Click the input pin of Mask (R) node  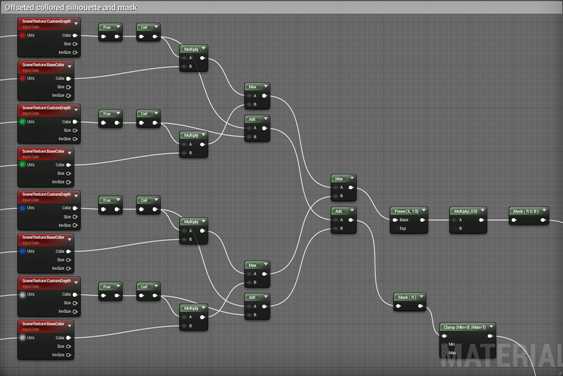[x=398, y=306]
